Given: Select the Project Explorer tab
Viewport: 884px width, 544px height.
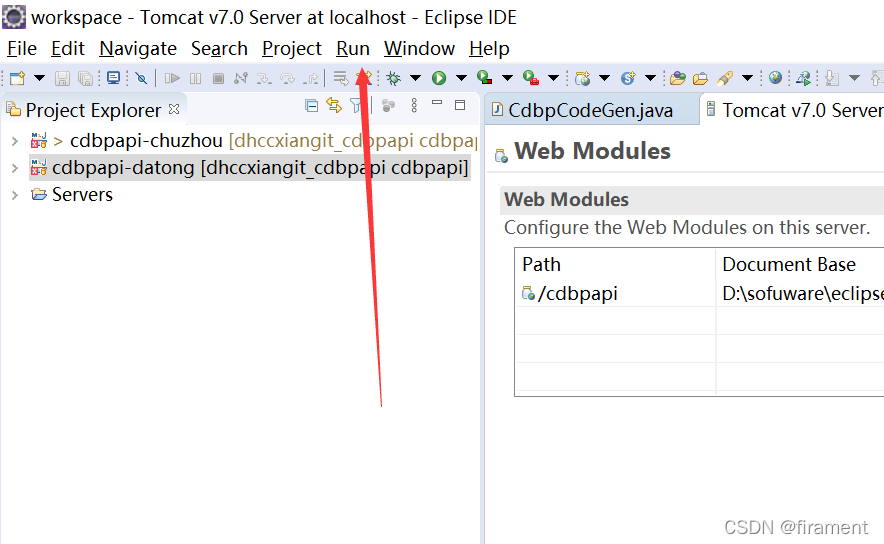Looking at the screenshot, I should pos(93,110).
